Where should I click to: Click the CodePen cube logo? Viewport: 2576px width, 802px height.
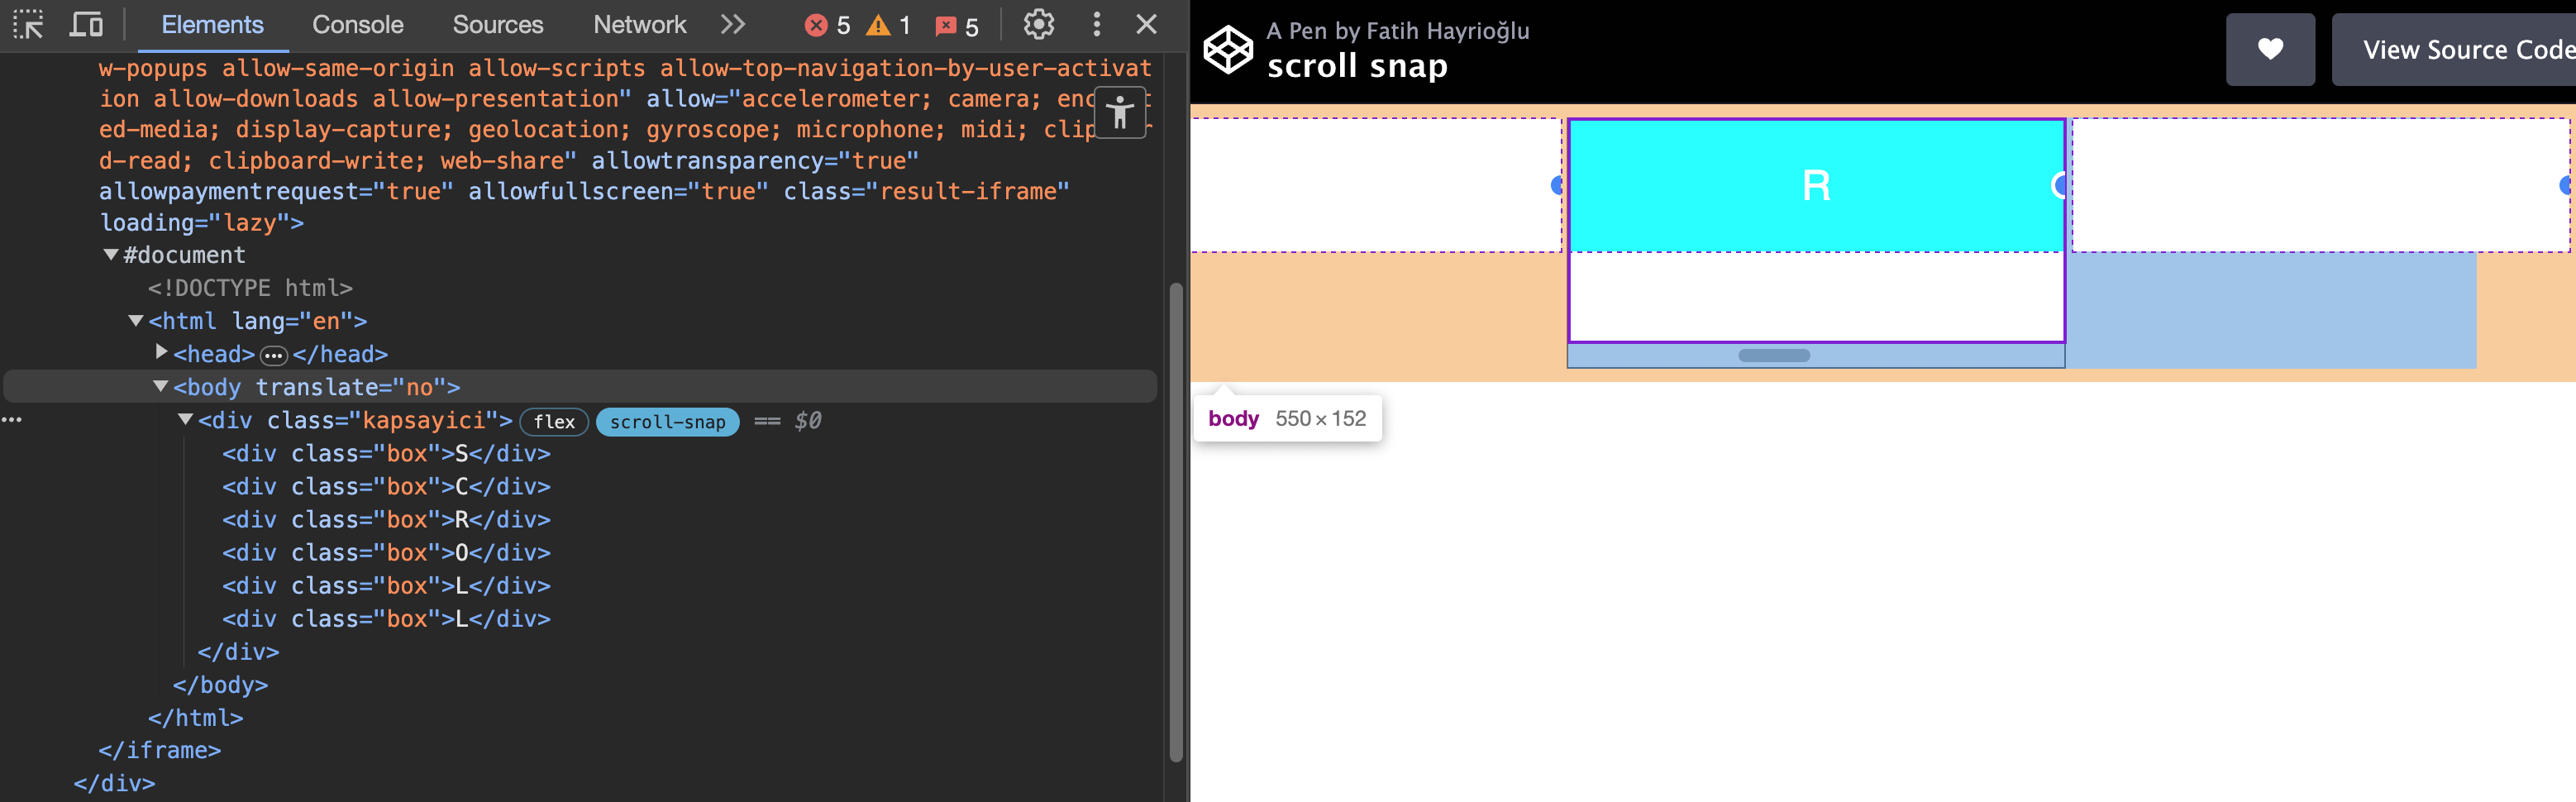tap(1228, 47)
